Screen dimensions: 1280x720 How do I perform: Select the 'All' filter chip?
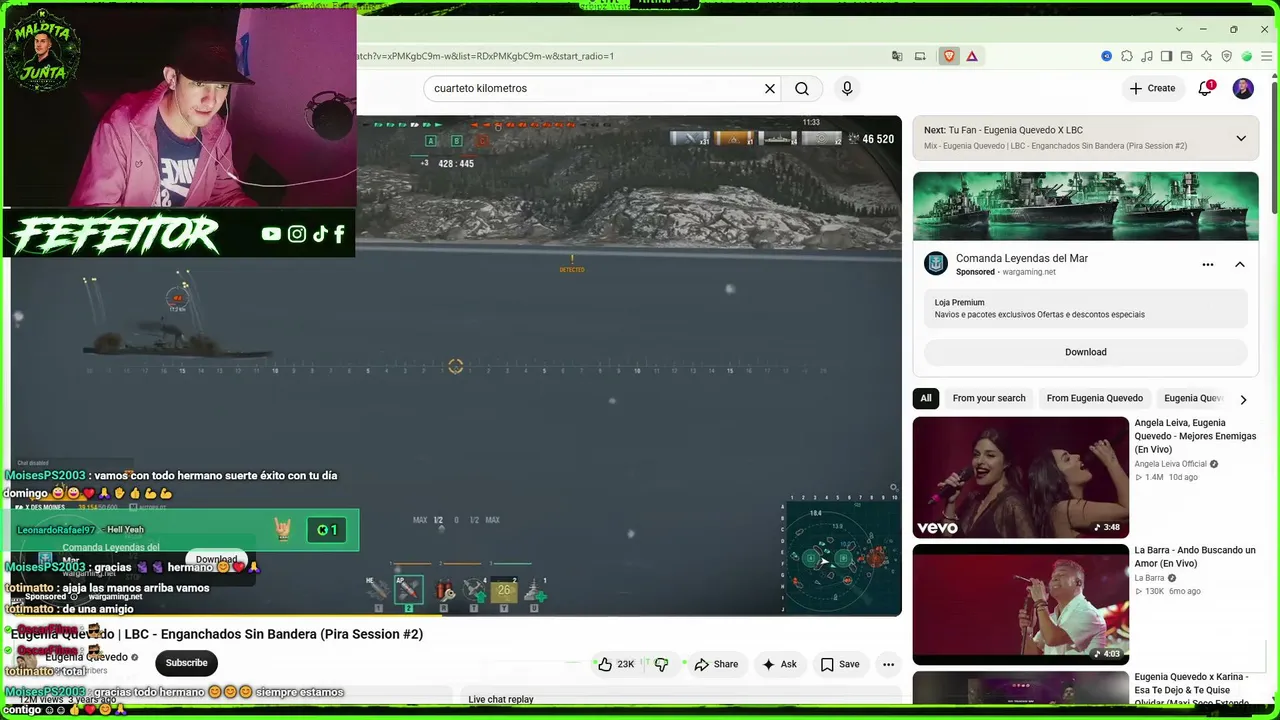pos(926,398)
